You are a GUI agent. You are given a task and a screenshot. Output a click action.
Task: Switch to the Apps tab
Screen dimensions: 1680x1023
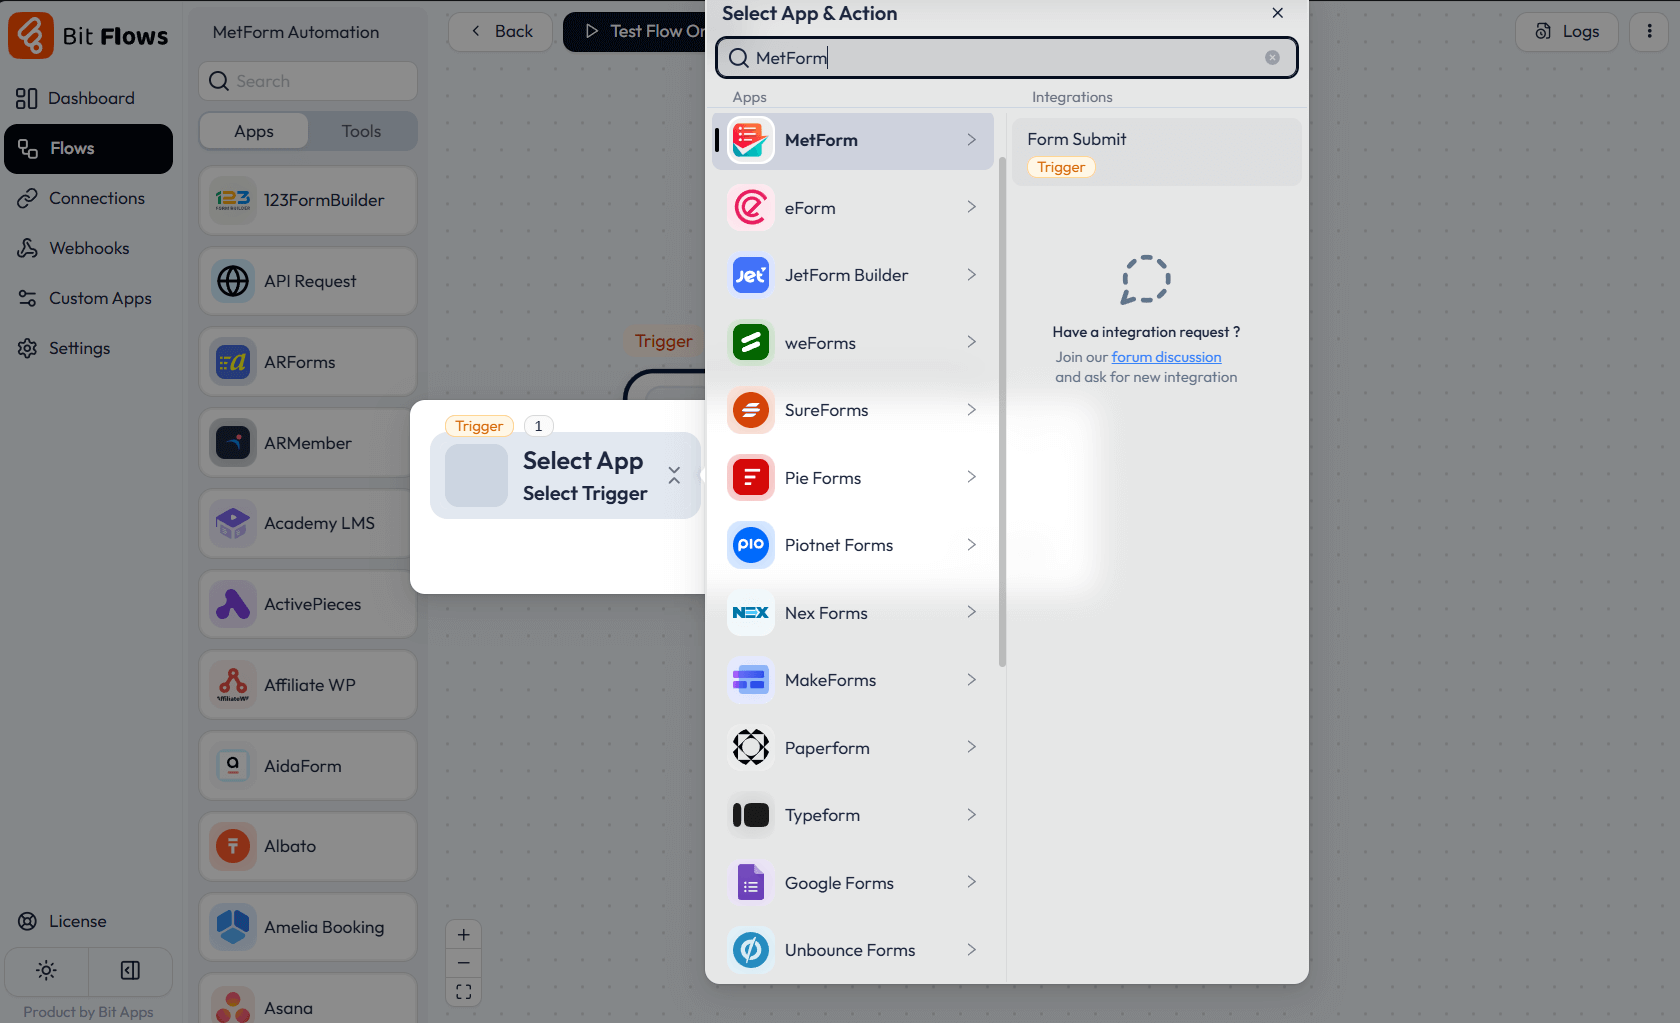tap(254, 131)
